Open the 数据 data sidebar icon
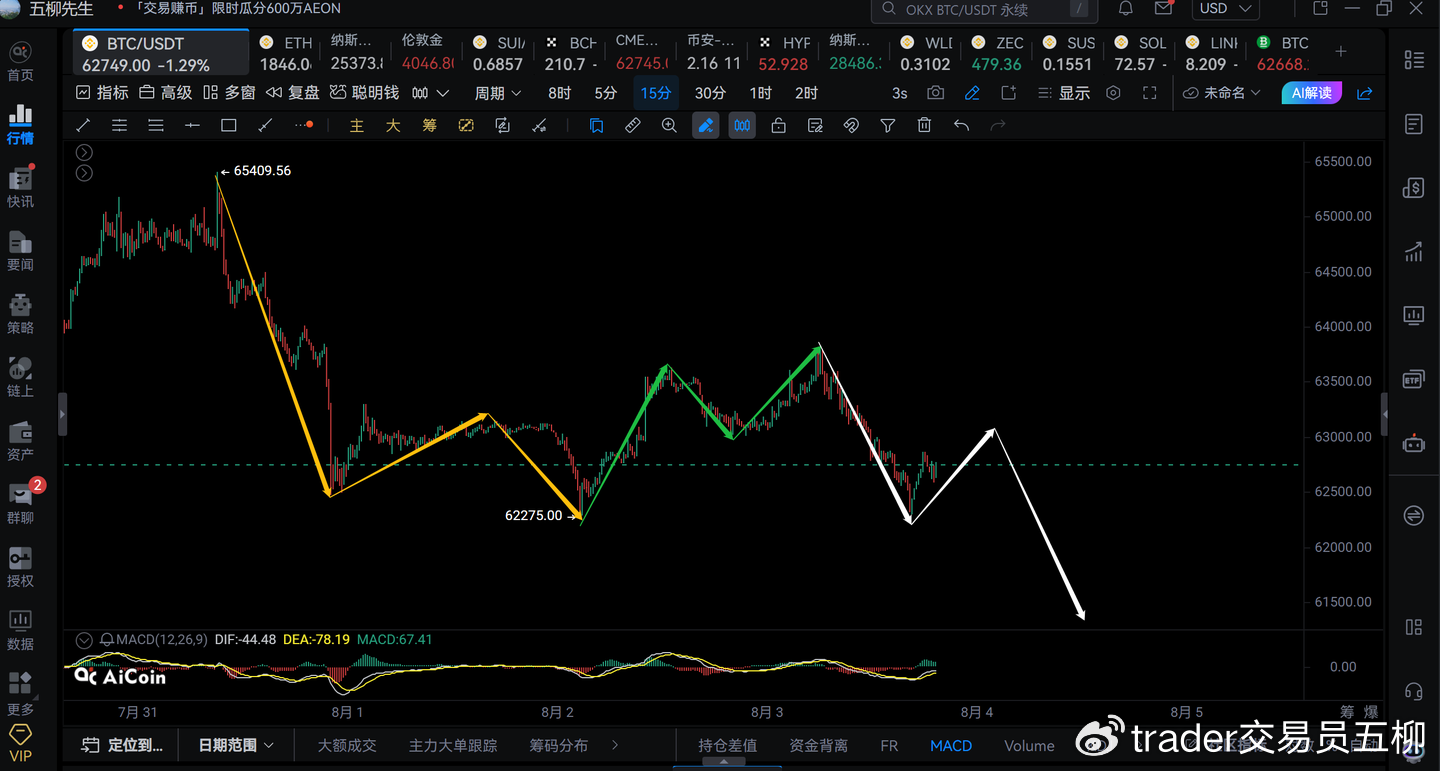This screenshot has height=771, width=1440. point(20,630)
